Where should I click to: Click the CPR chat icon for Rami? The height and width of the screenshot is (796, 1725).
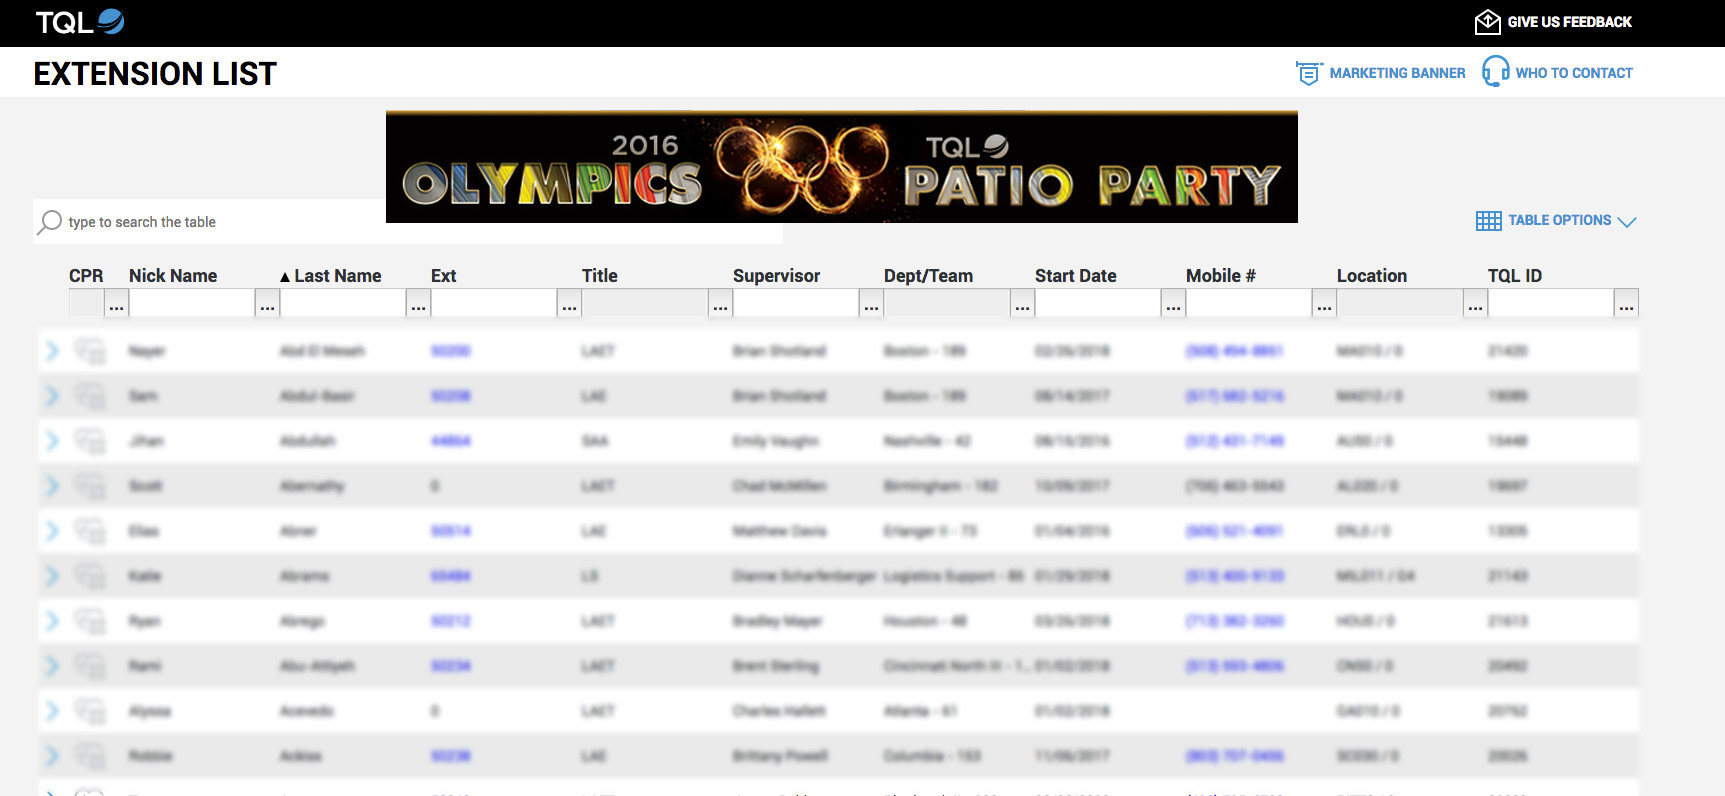pos(90,666)
